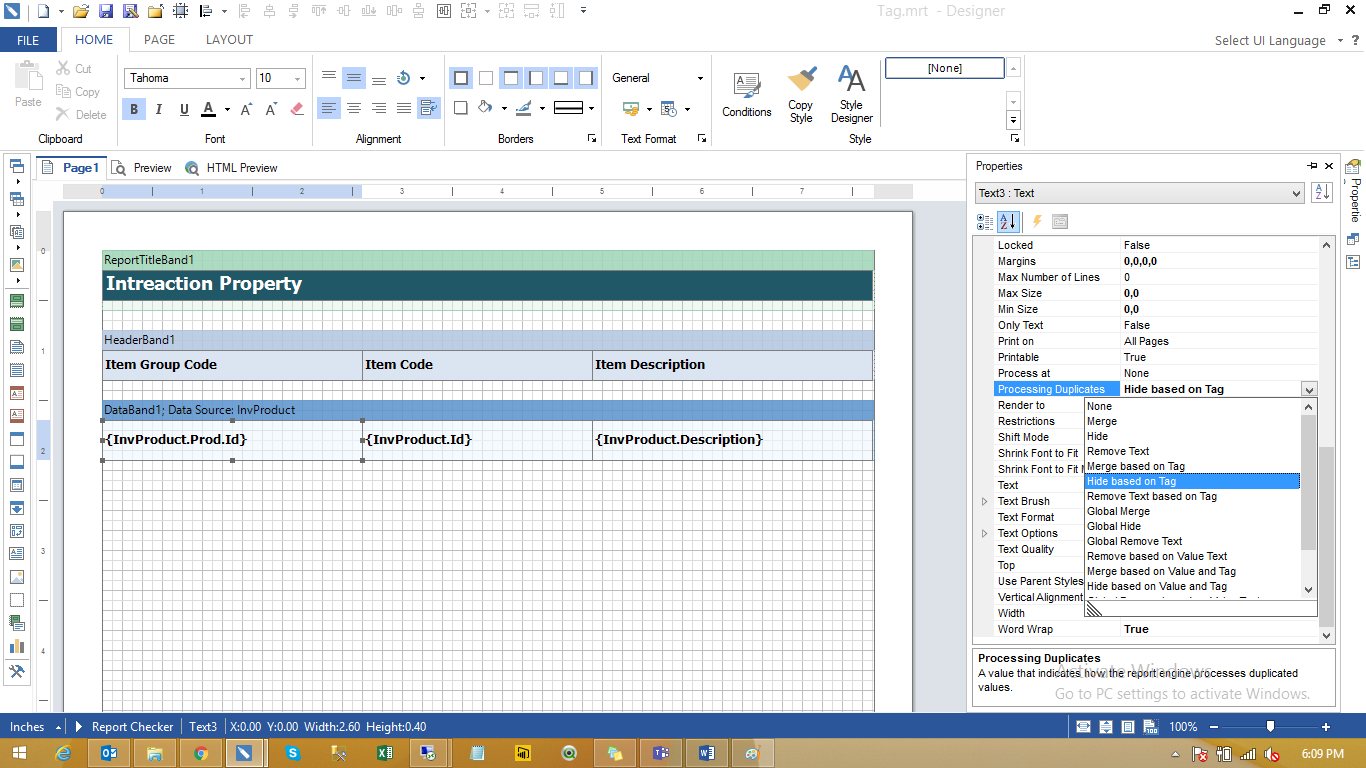Image resolution: width=1366 pixels, height=768 pixels.
Task: Open Microsoft Word from the taskbar
Action: tap(706, 753)
